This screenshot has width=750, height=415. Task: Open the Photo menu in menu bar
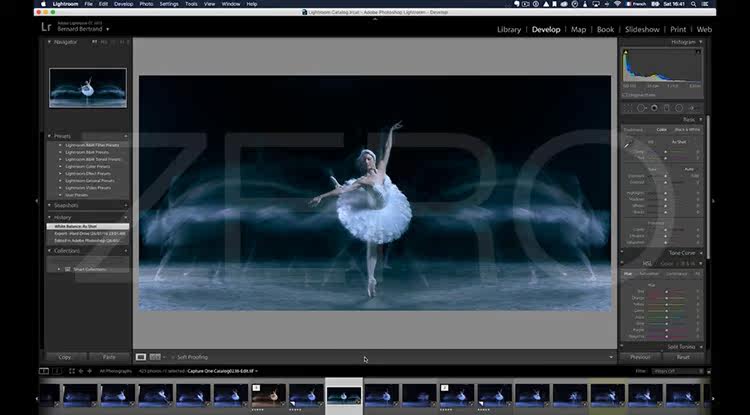coord(146,4)
